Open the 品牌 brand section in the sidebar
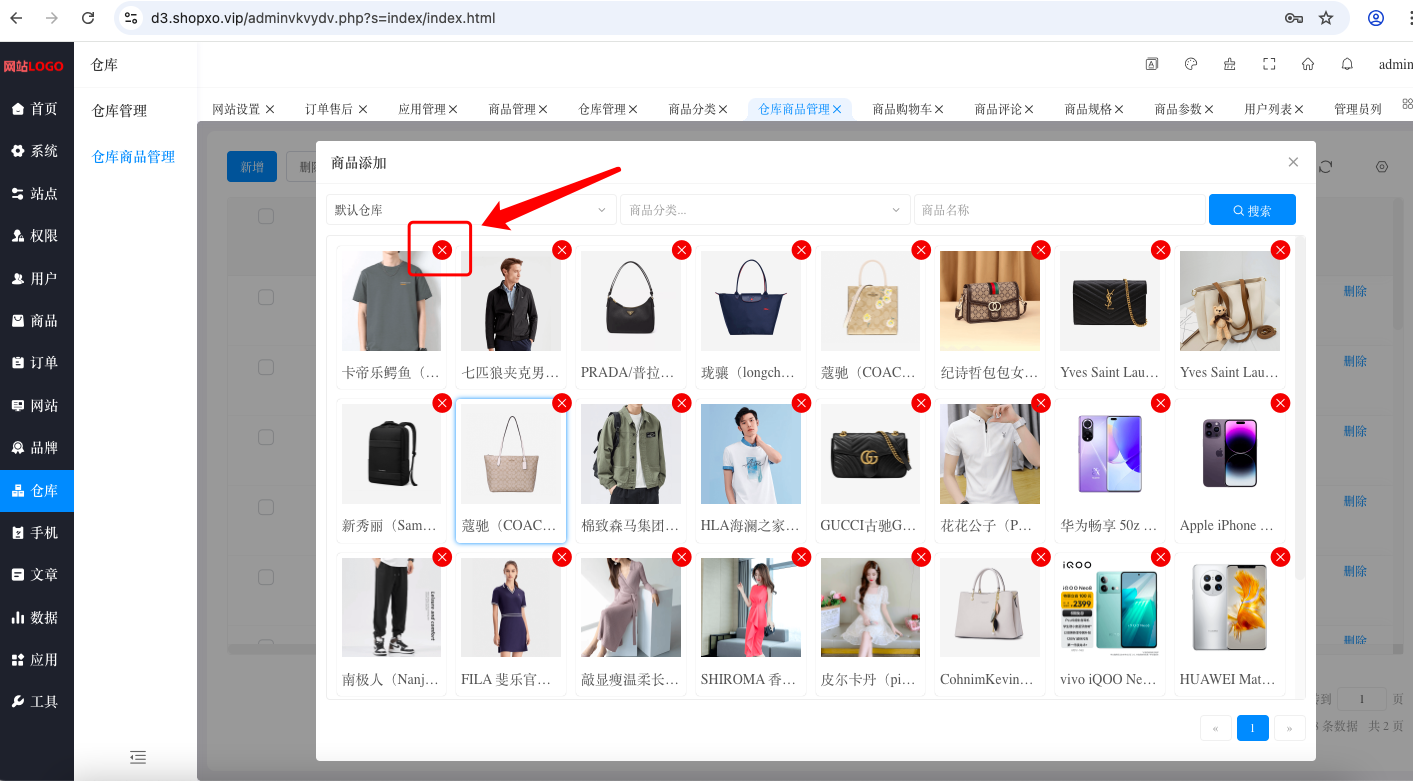 coord(36,448)
